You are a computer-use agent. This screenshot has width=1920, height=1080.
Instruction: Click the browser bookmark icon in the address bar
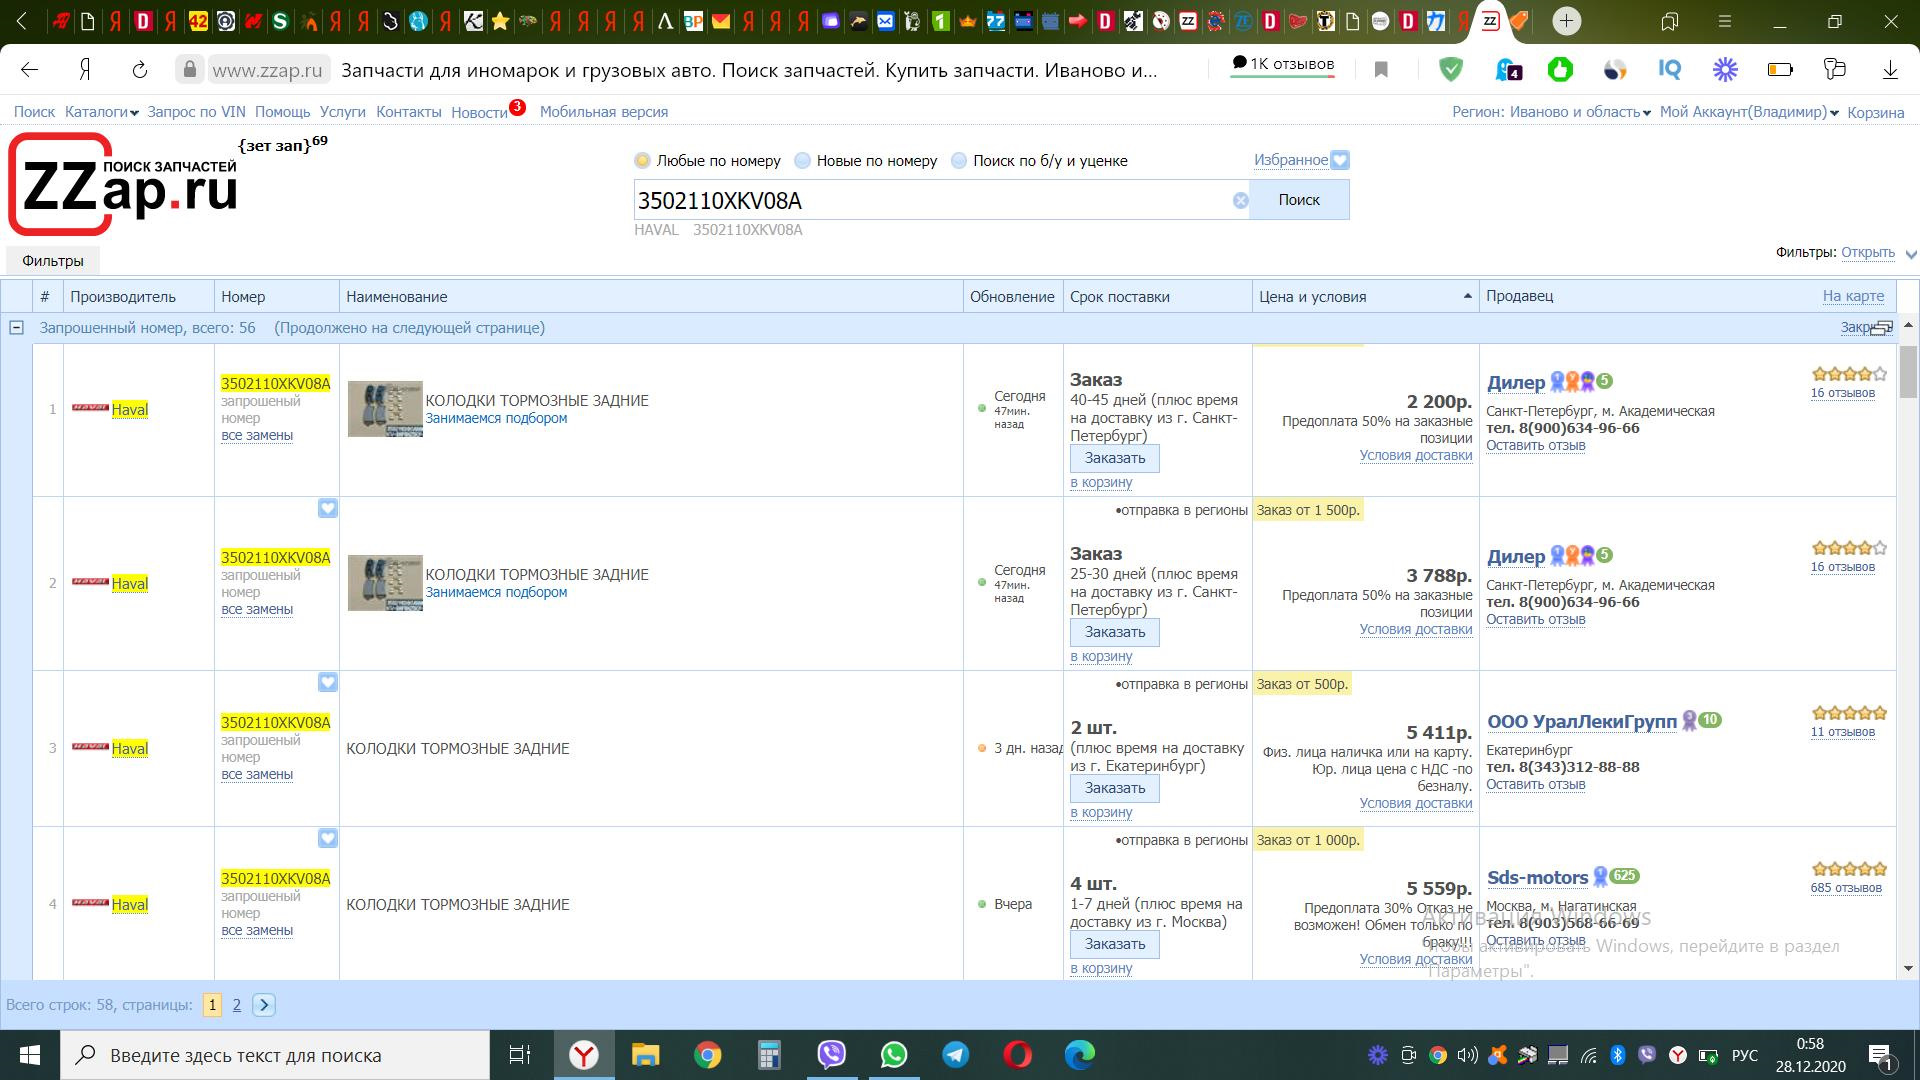(1381, 70)
